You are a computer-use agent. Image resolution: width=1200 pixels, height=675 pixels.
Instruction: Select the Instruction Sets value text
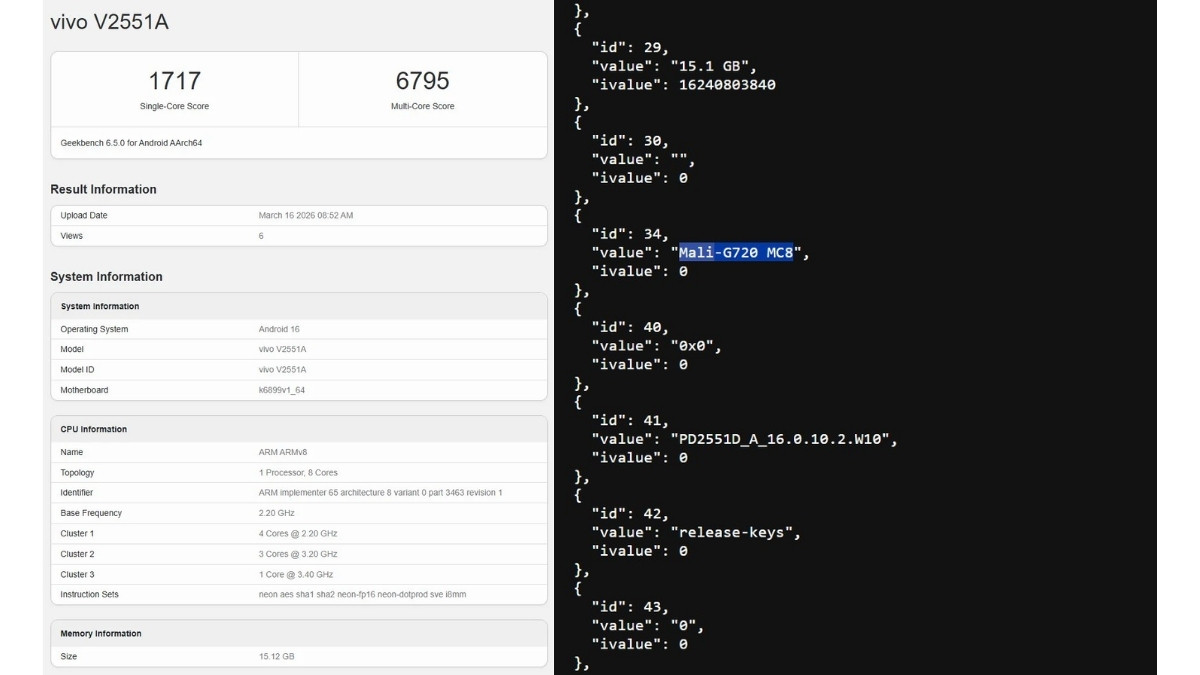point(362,595)
